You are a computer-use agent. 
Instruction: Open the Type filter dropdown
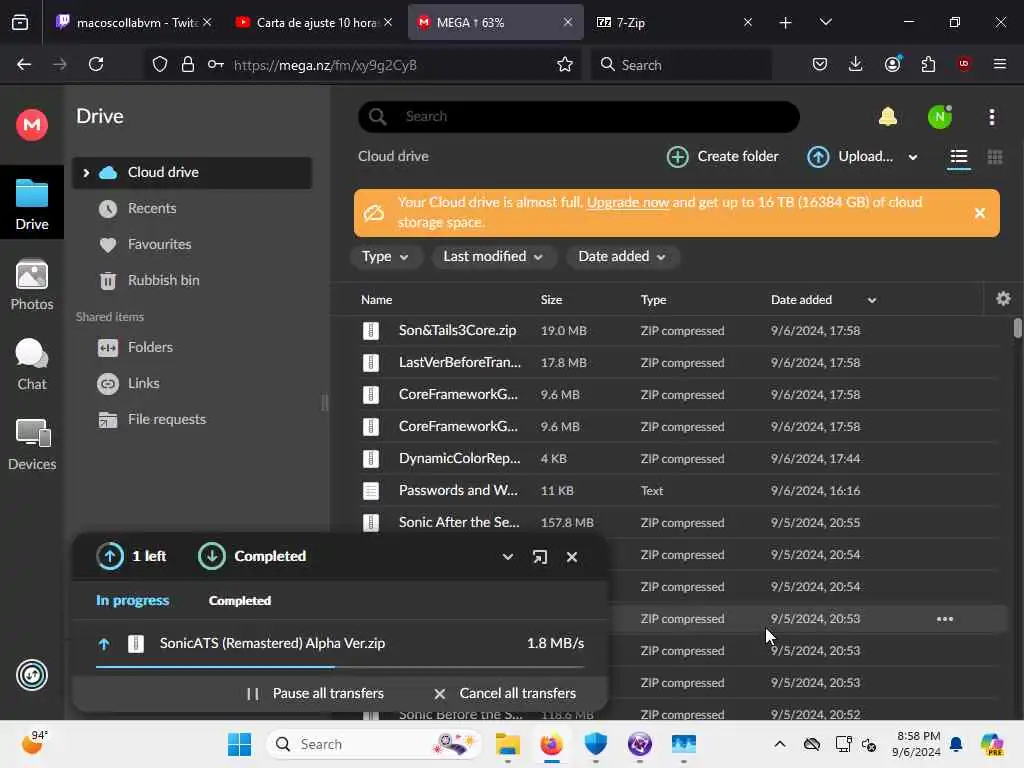pyautogui.click(x=385, y=257)
